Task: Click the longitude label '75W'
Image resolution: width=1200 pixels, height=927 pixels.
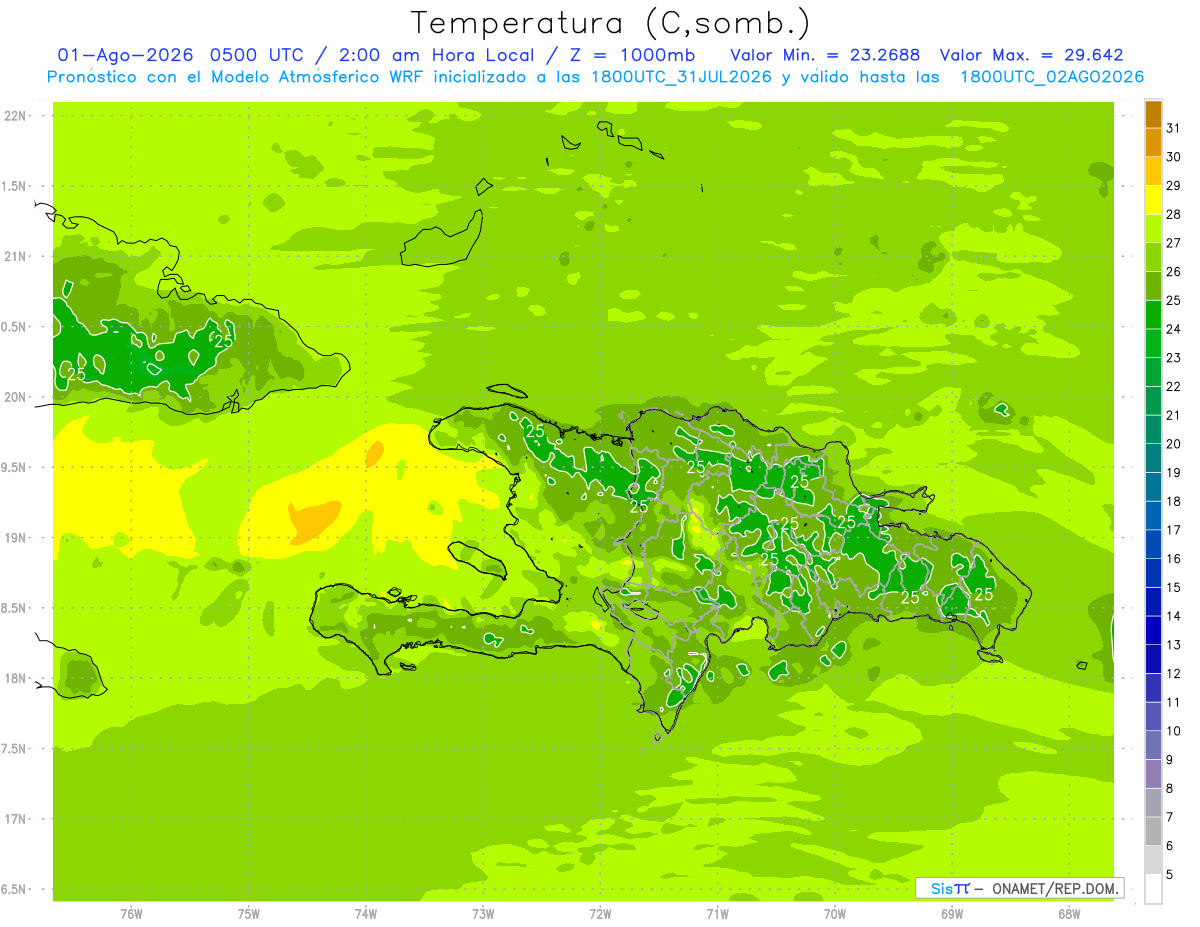Action: pos(248,914)
